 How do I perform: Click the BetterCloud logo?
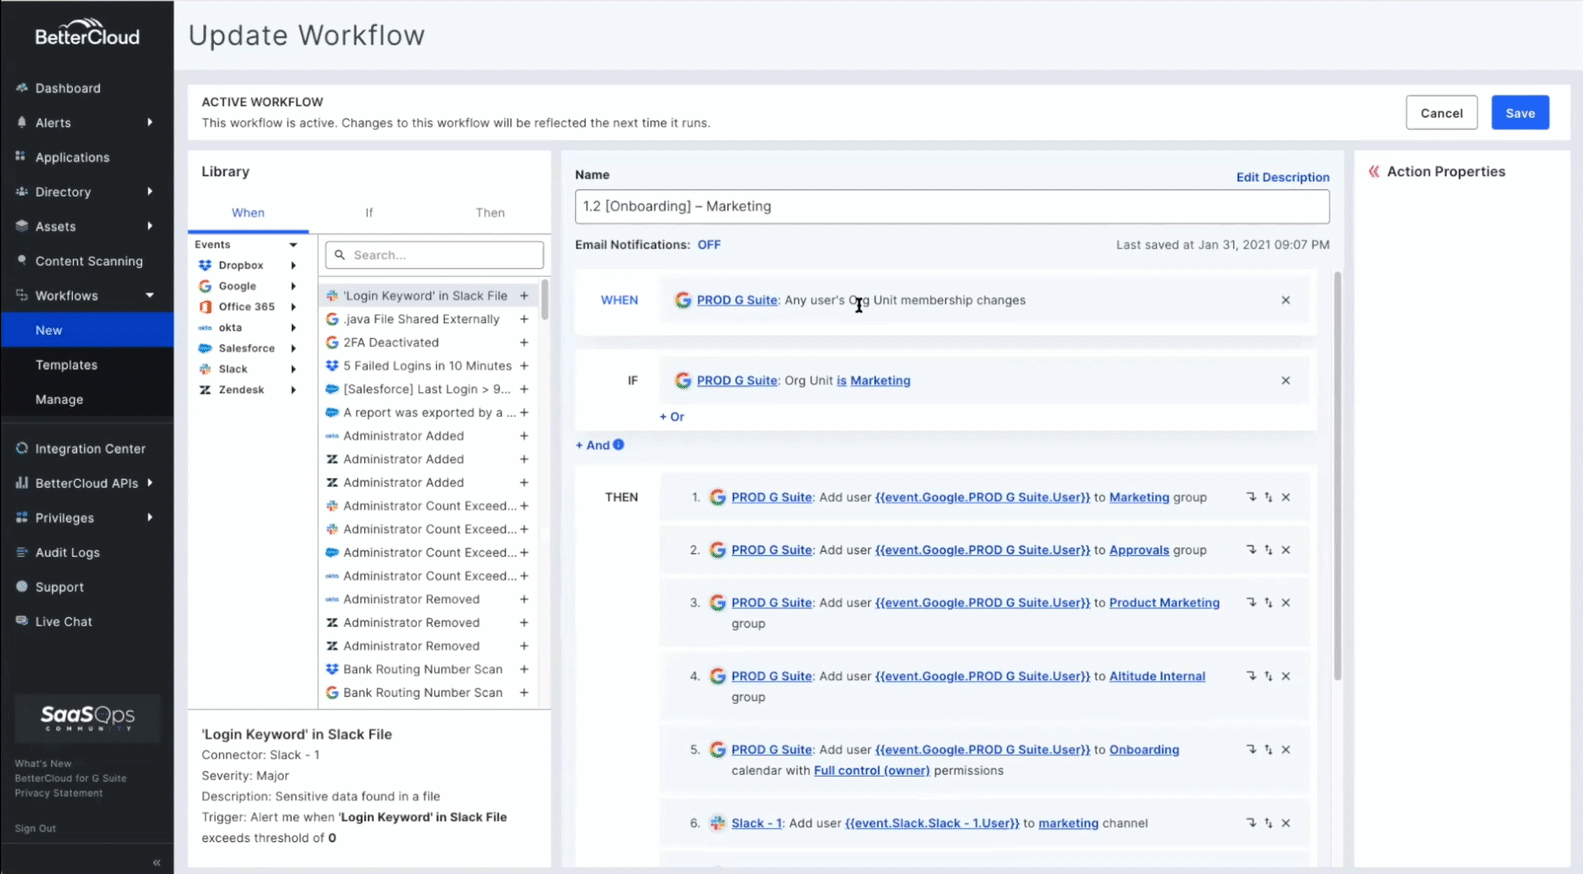(87, 33)
